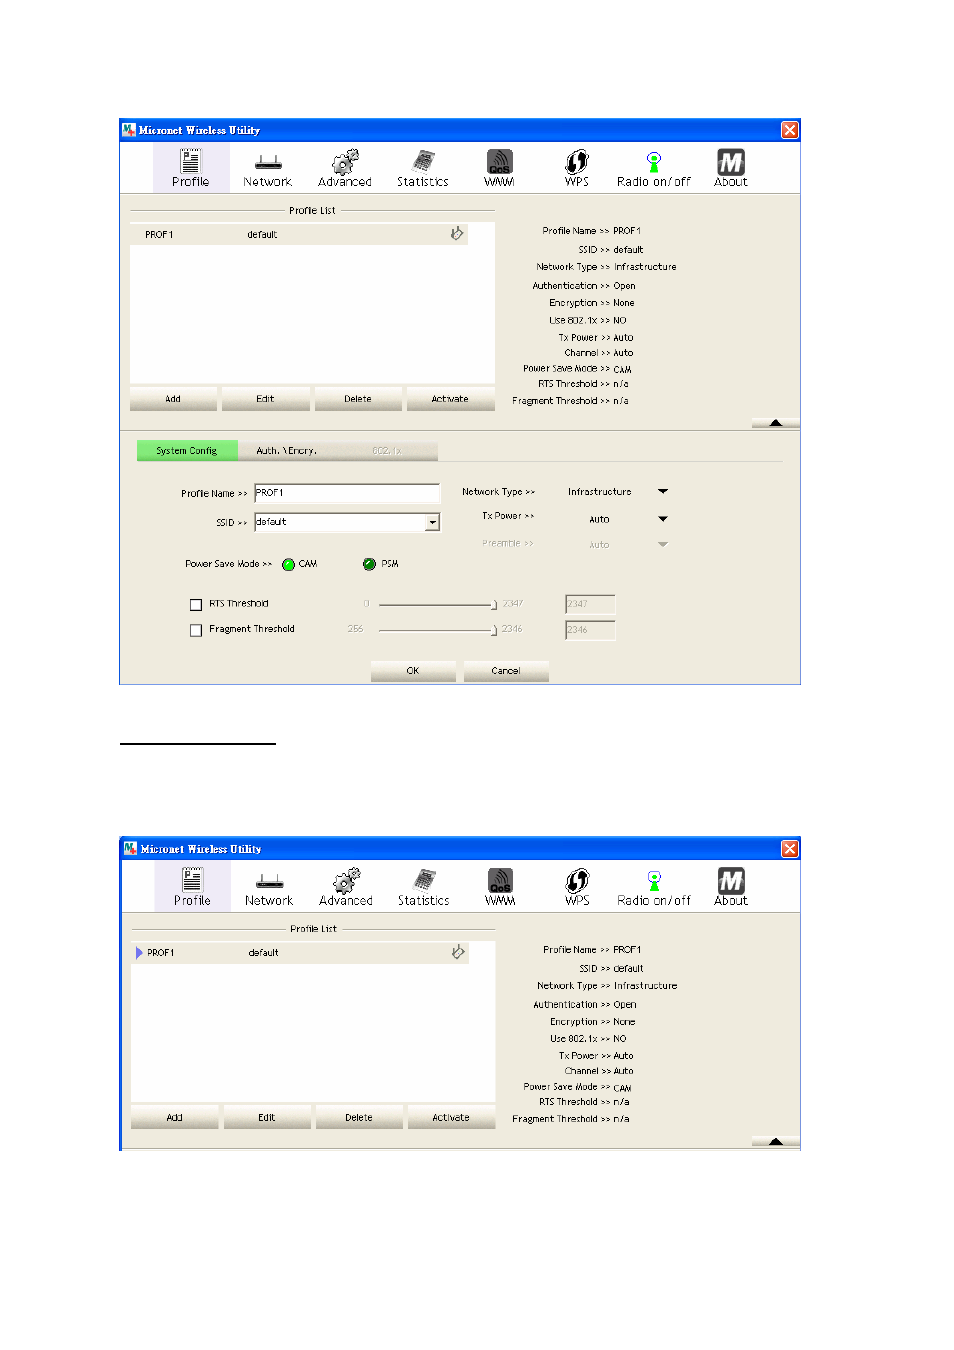Screen dimensions: 954x1350
Task: Click the RTS Threshold slider
Action: click(437, 605)
